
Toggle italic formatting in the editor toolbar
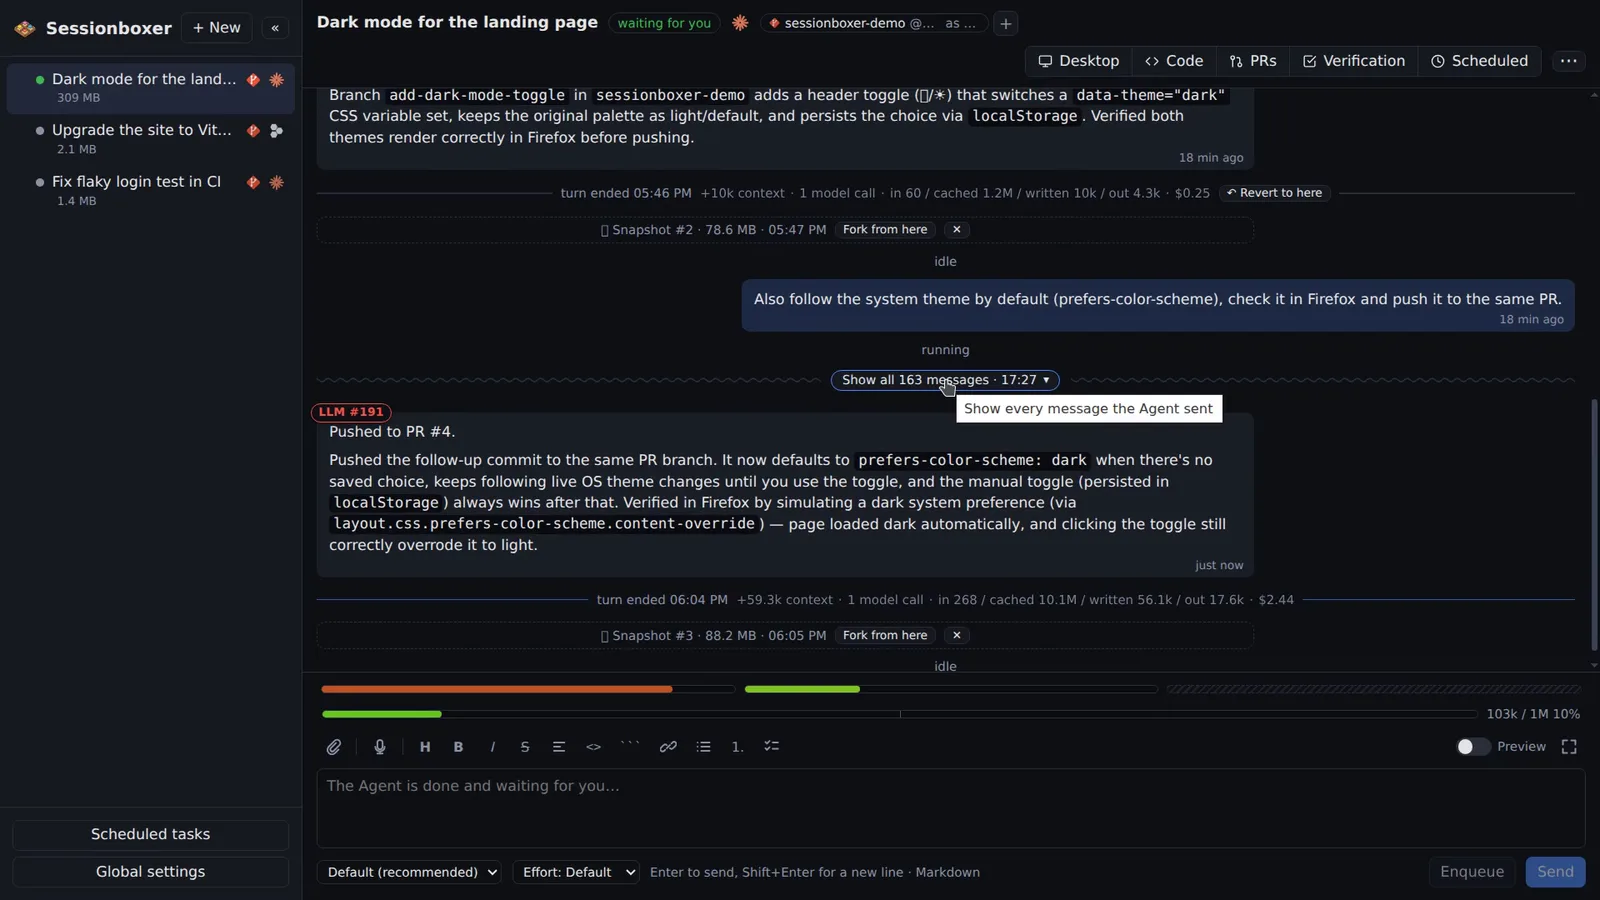click(492, 747)
